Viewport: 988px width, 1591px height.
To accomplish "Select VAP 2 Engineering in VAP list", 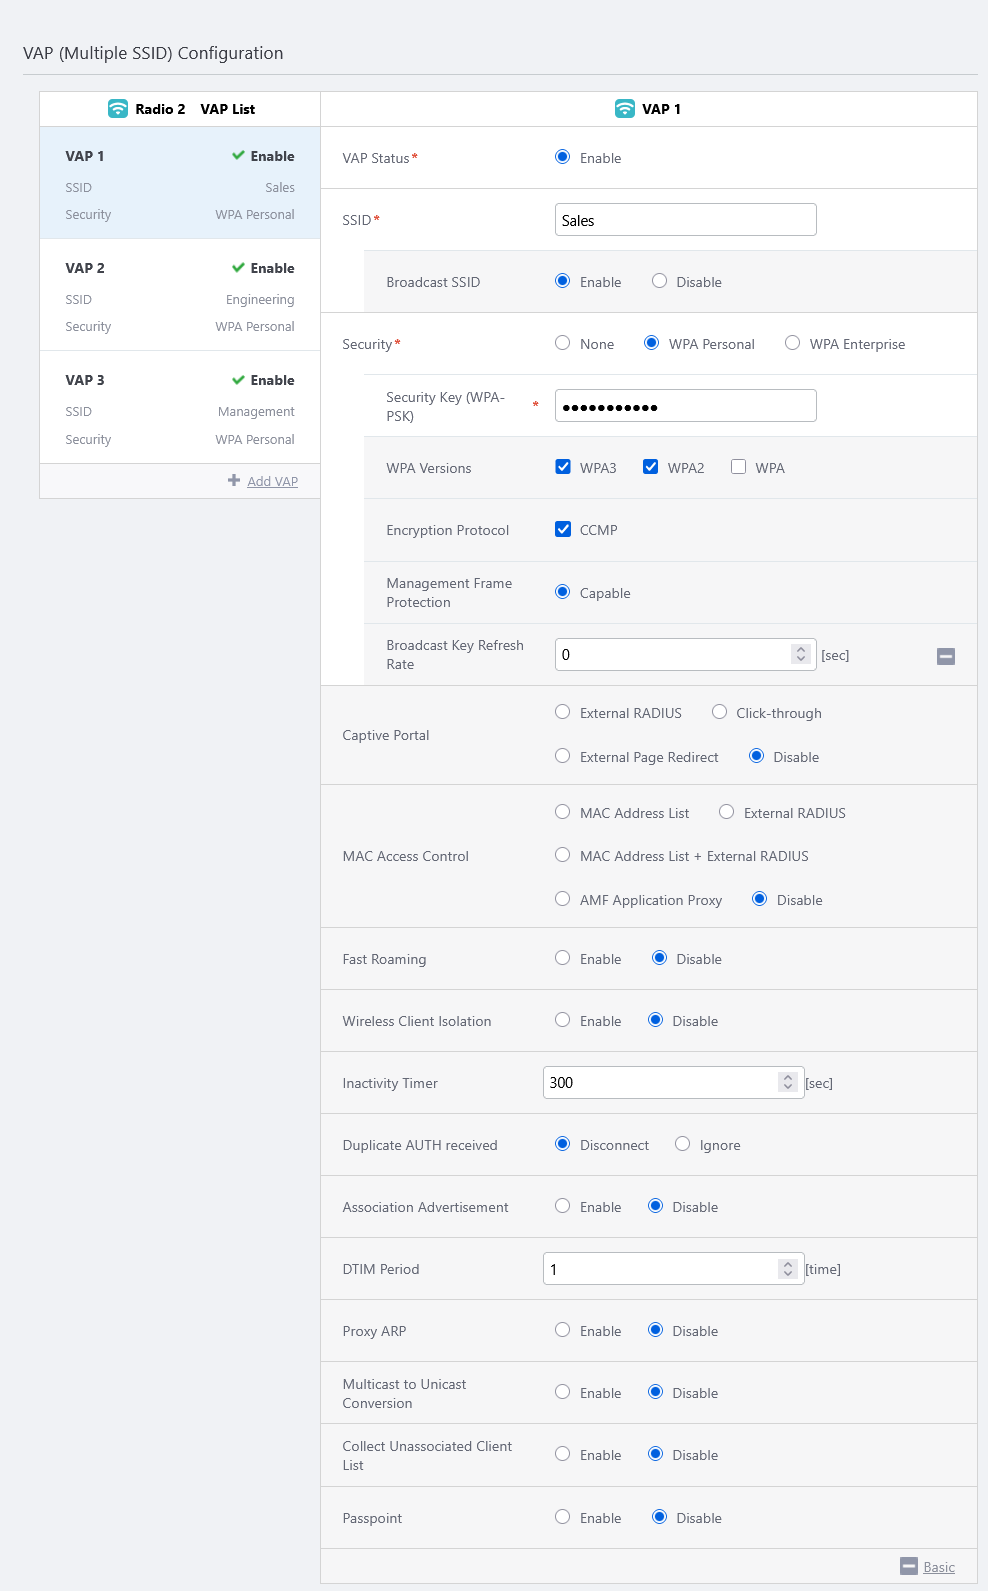I will point(180,296).
